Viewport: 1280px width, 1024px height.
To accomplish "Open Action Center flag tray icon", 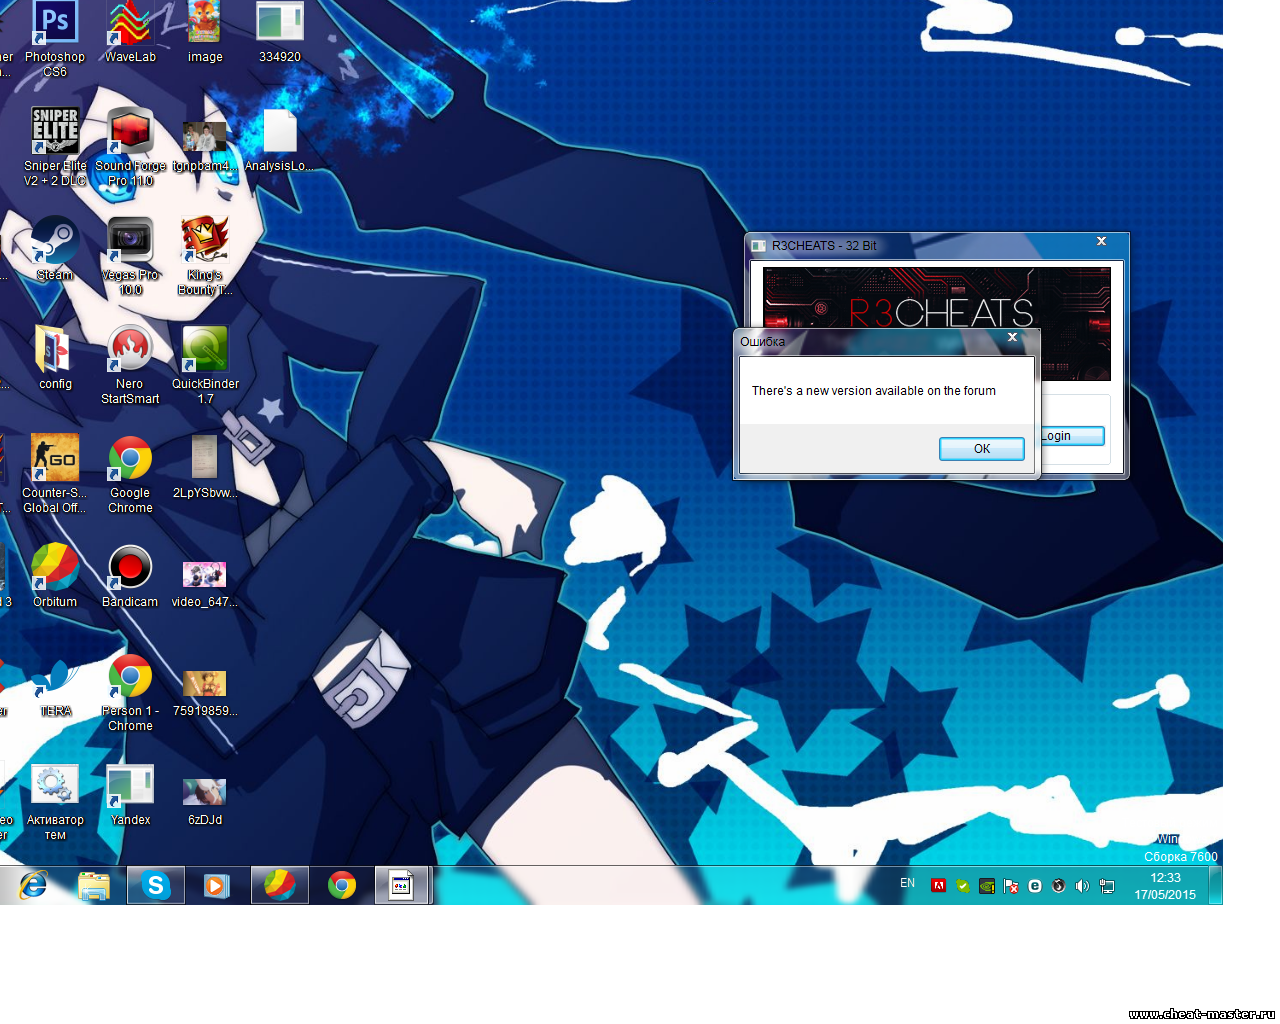I will tap(1011, 886).
